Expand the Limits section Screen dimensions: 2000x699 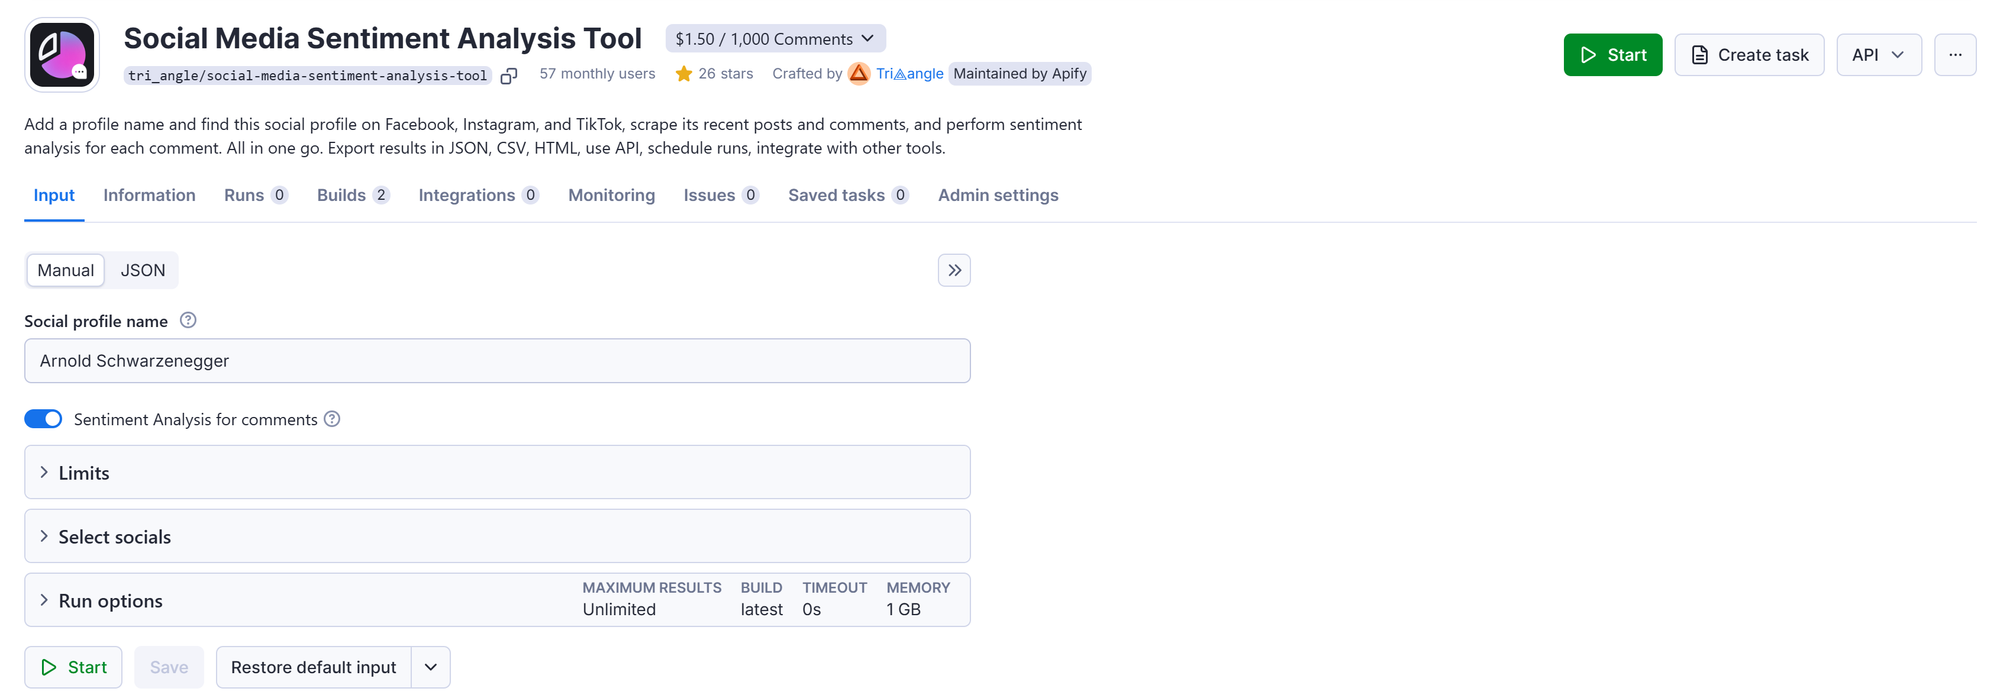(x=497, y=472)
